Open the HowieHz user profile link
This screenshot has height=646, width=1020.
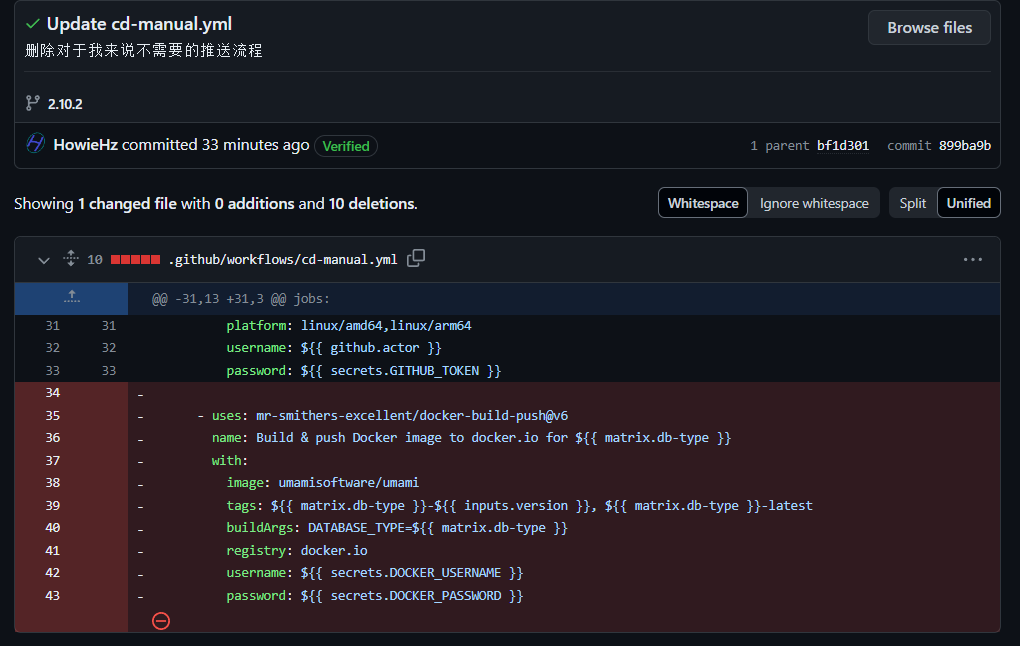pos(85,144)
